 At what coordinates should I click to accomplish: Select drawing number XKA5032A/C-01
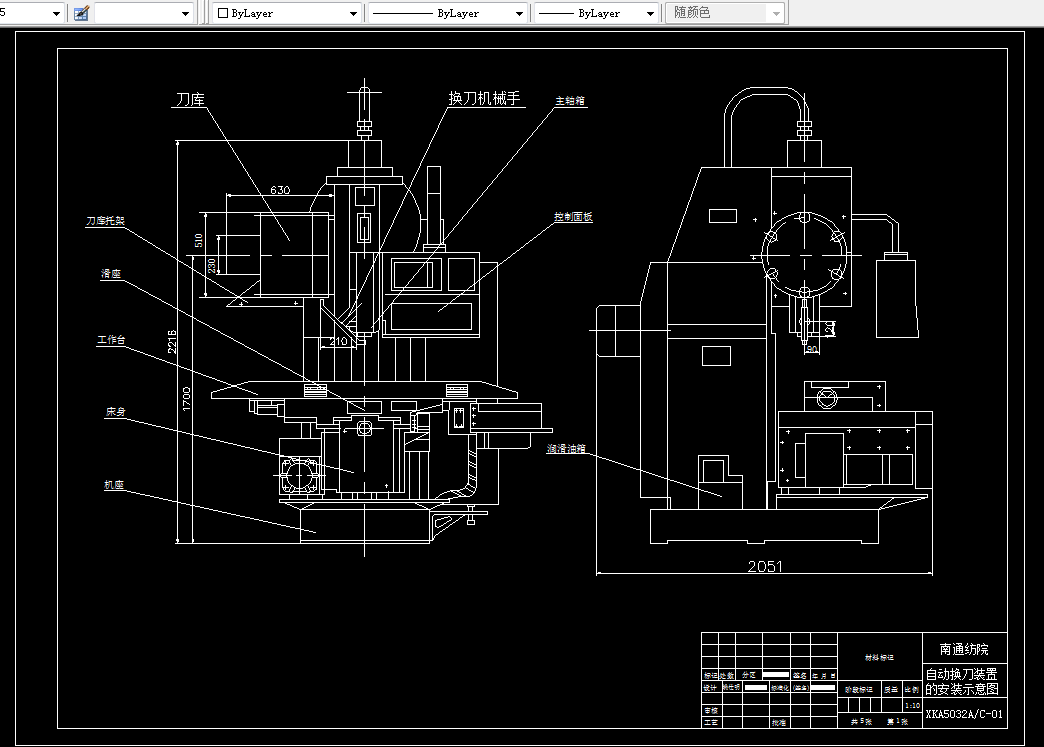963,714
